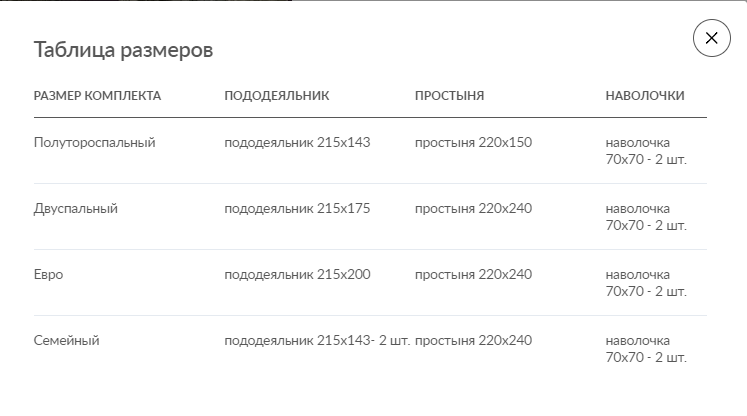Click простыня 220x240 in Евро row
The image size is (747, 416).
pos(473,274)
